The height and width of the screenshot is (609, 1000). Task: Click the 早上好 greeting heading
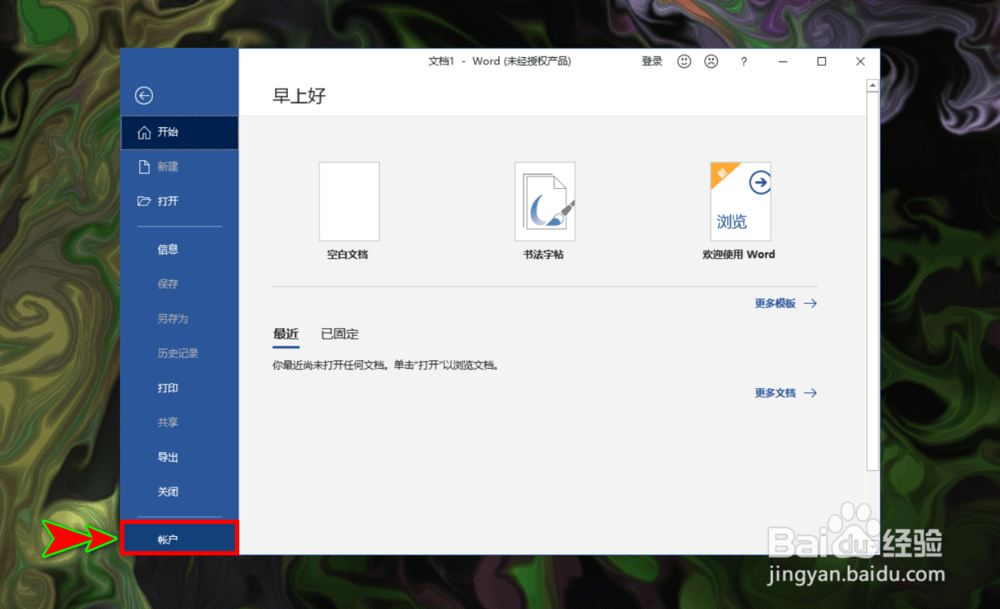coord(299,96)
